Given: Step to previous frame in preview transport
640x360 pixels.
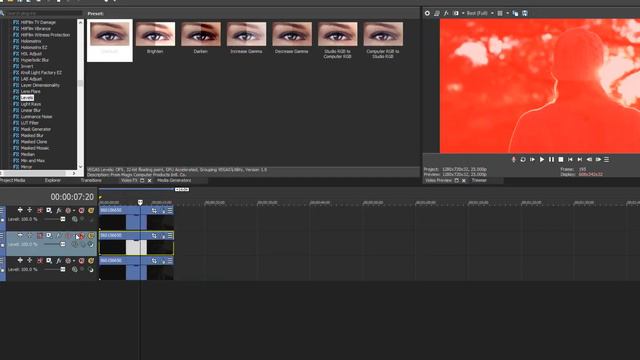Looking at the screenshot, I should [x=589, y=160].
